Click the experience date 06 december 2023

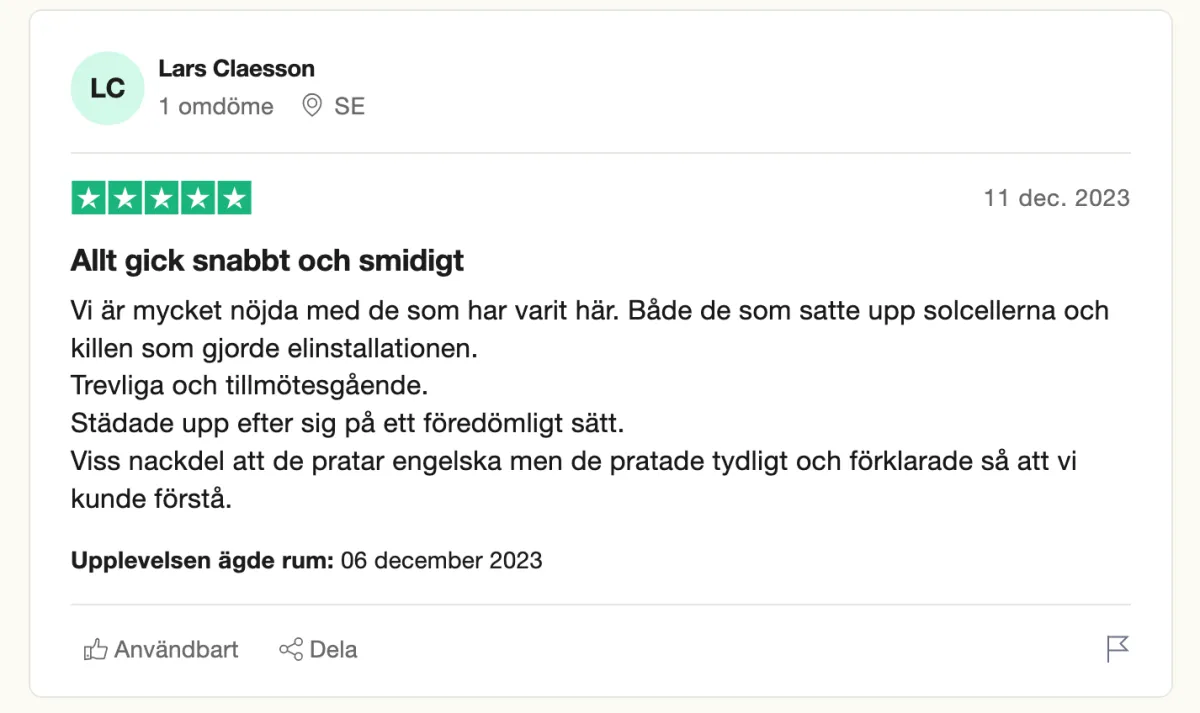point(441,560)
